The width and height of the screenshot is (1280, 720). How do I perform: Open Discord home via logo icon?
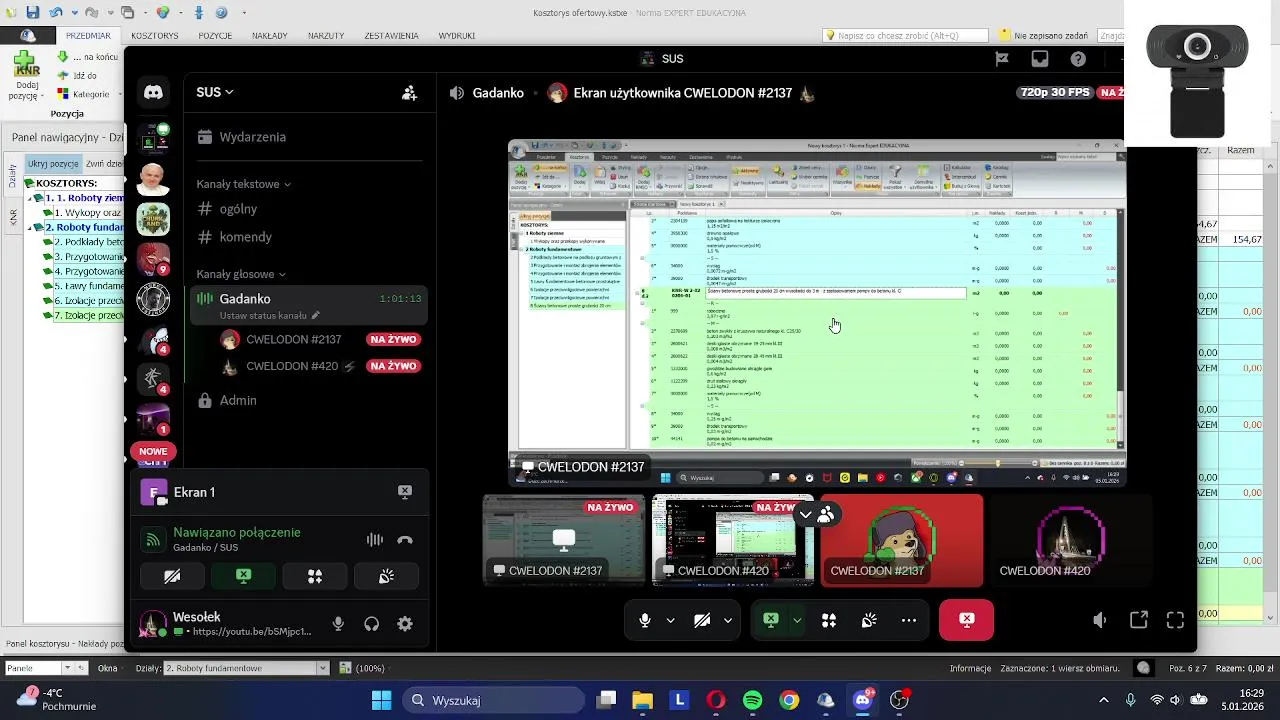(x=153, y=92)
